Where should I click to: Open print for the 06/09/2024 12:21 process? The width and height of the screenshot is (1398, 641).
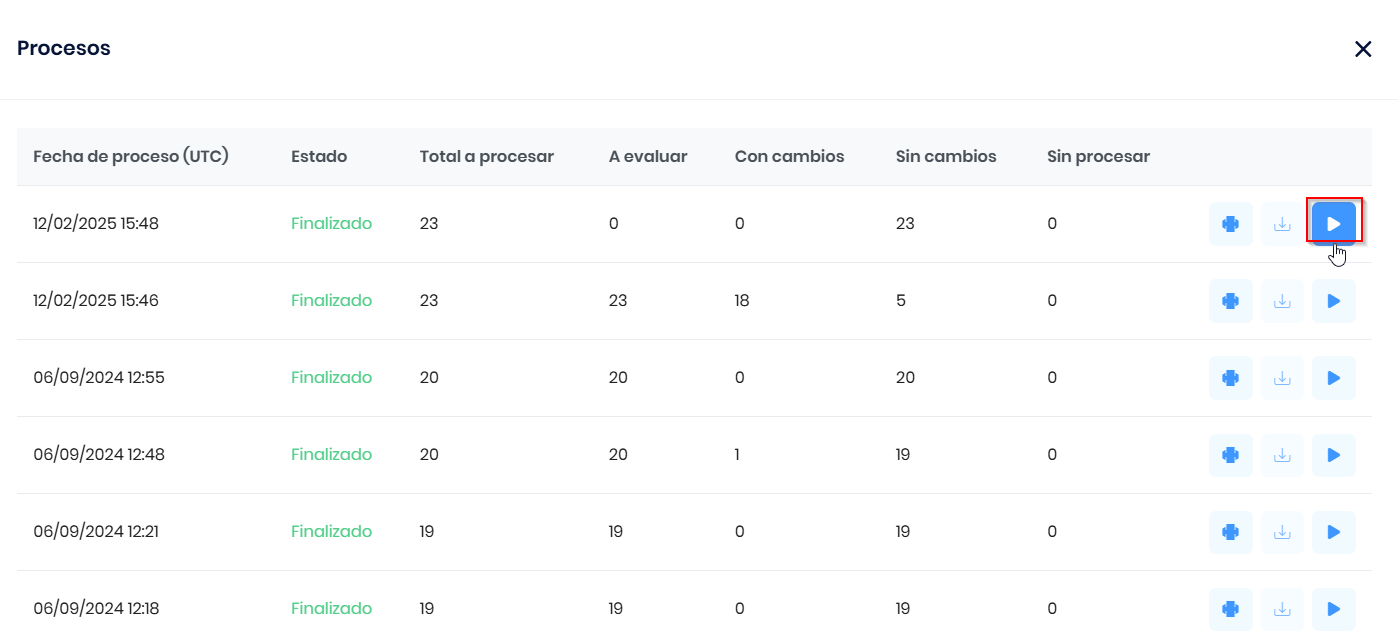pyautogui.click(x=1231, y=532)
